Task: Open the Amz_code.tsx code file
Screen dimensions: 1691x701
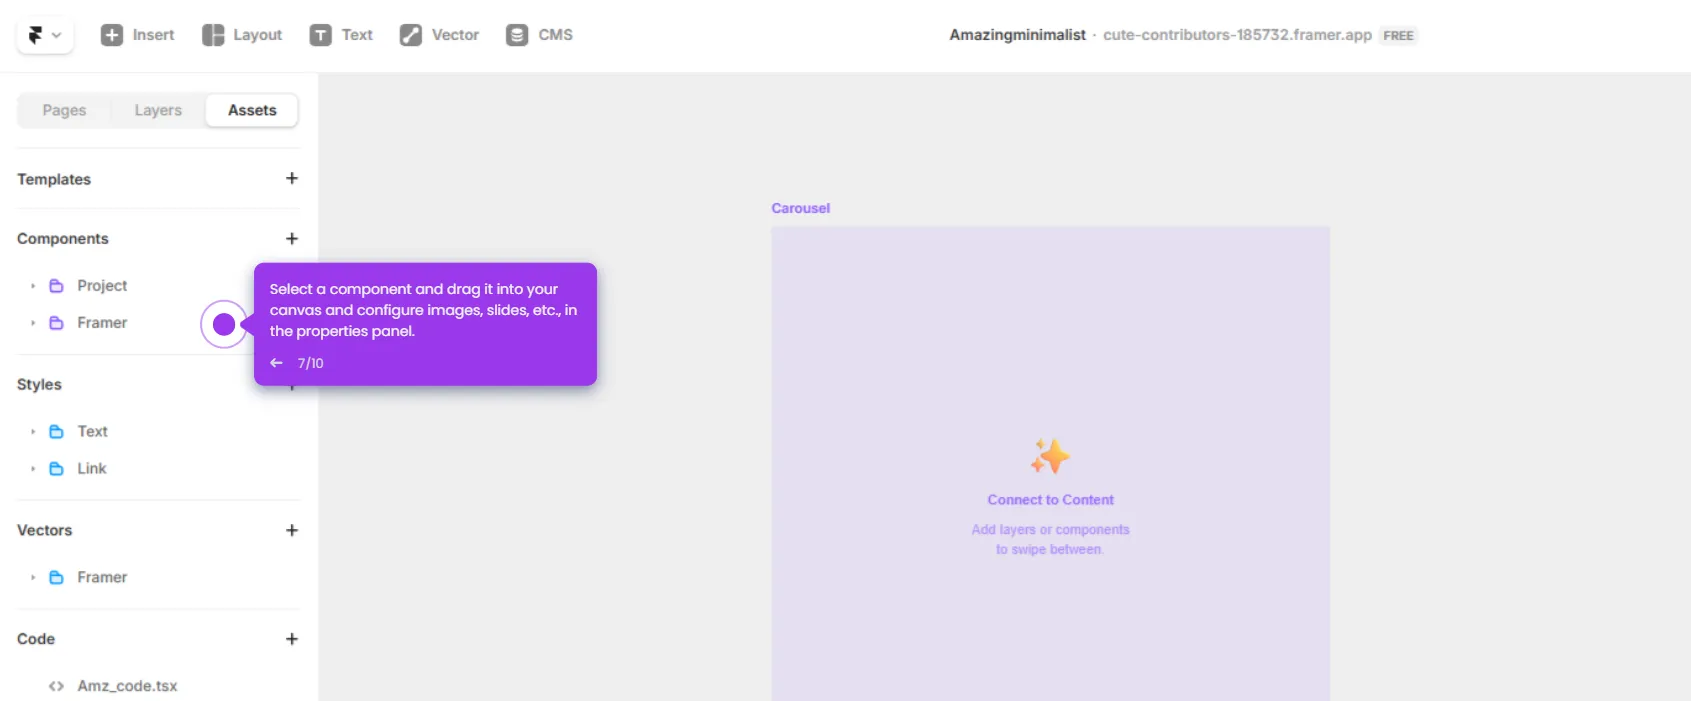Action: tap(127, 686)
